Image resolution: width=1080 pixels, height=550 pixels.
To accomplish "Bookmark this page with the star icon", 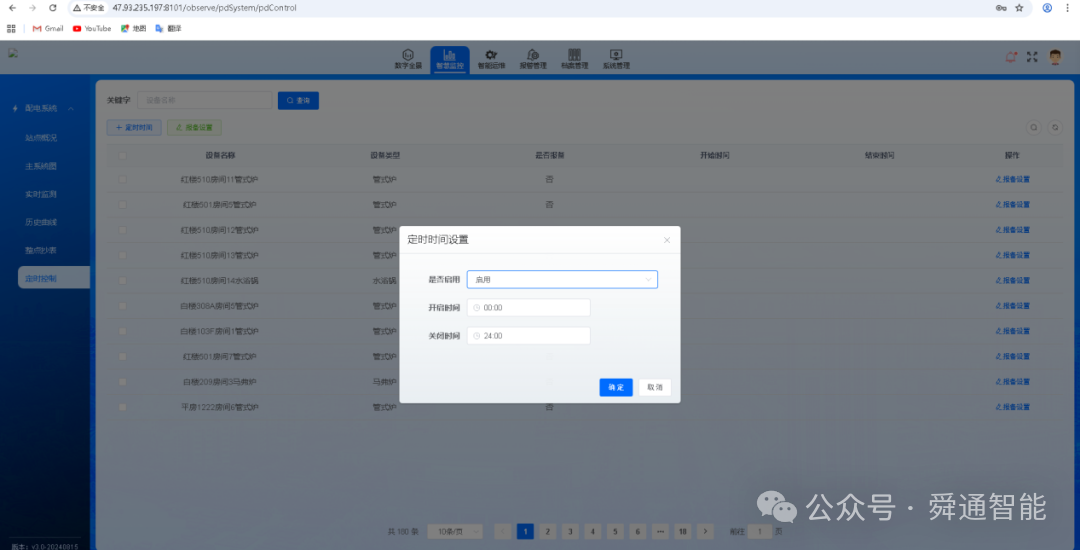I will 1019,7.
